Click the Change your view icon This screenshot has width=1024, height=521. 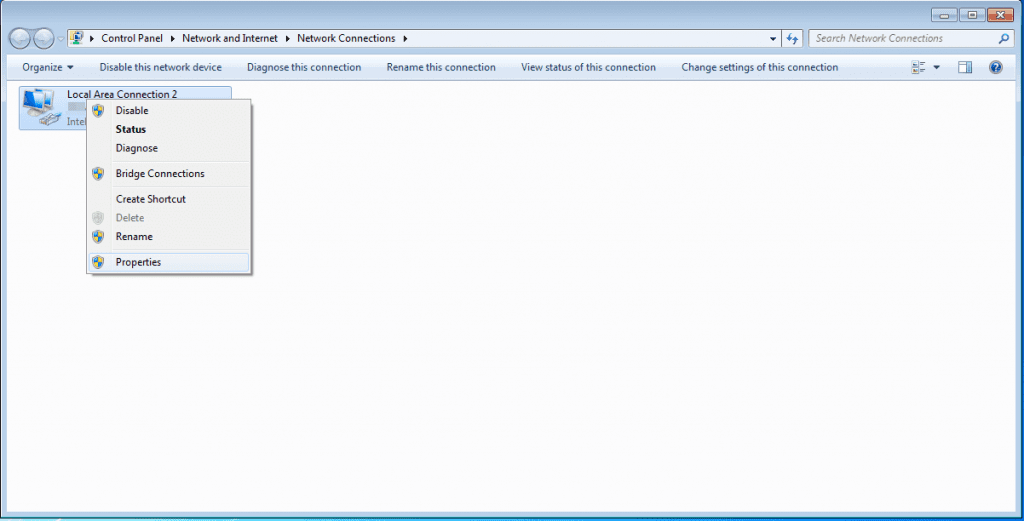point(919,67)
